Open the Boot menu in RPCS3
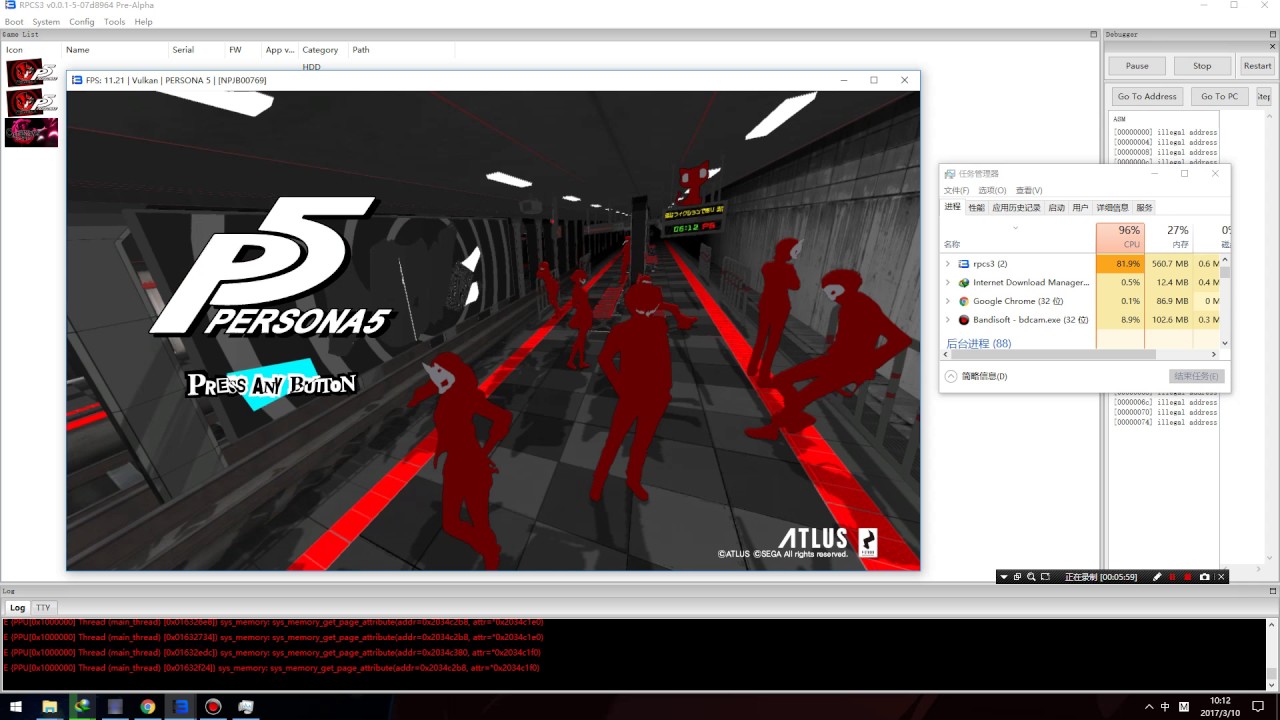The width and height of the screenshot is (1280, 720). tap(14, 22)
